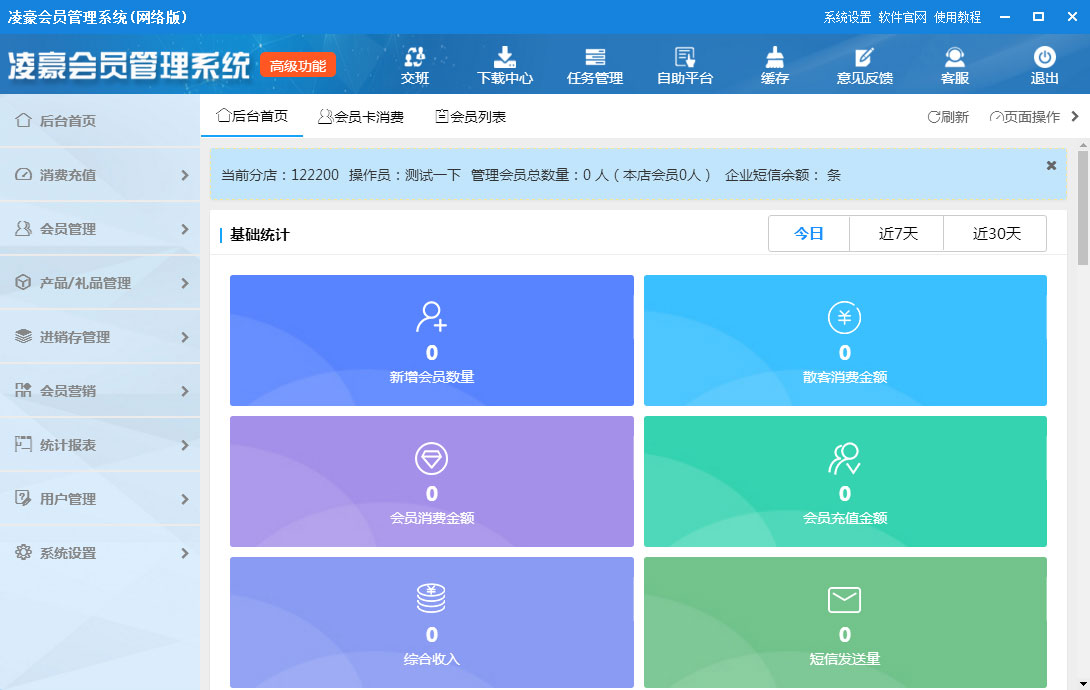Open the 下载中心 download center icon
1090x690 pixels.
pyautogui.click(x=505, y=57)
